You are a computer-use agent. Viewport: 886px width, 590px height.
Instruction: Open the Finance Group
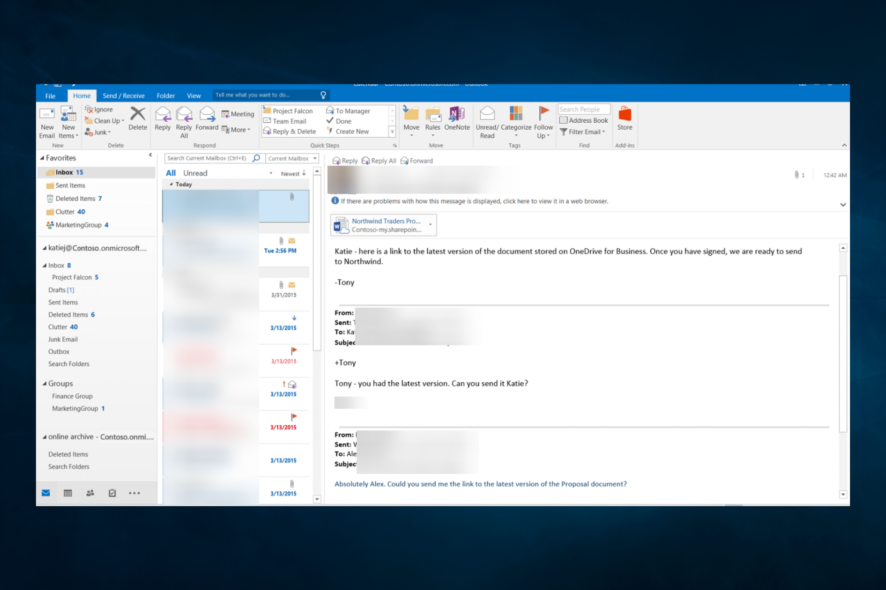point(72,396)
